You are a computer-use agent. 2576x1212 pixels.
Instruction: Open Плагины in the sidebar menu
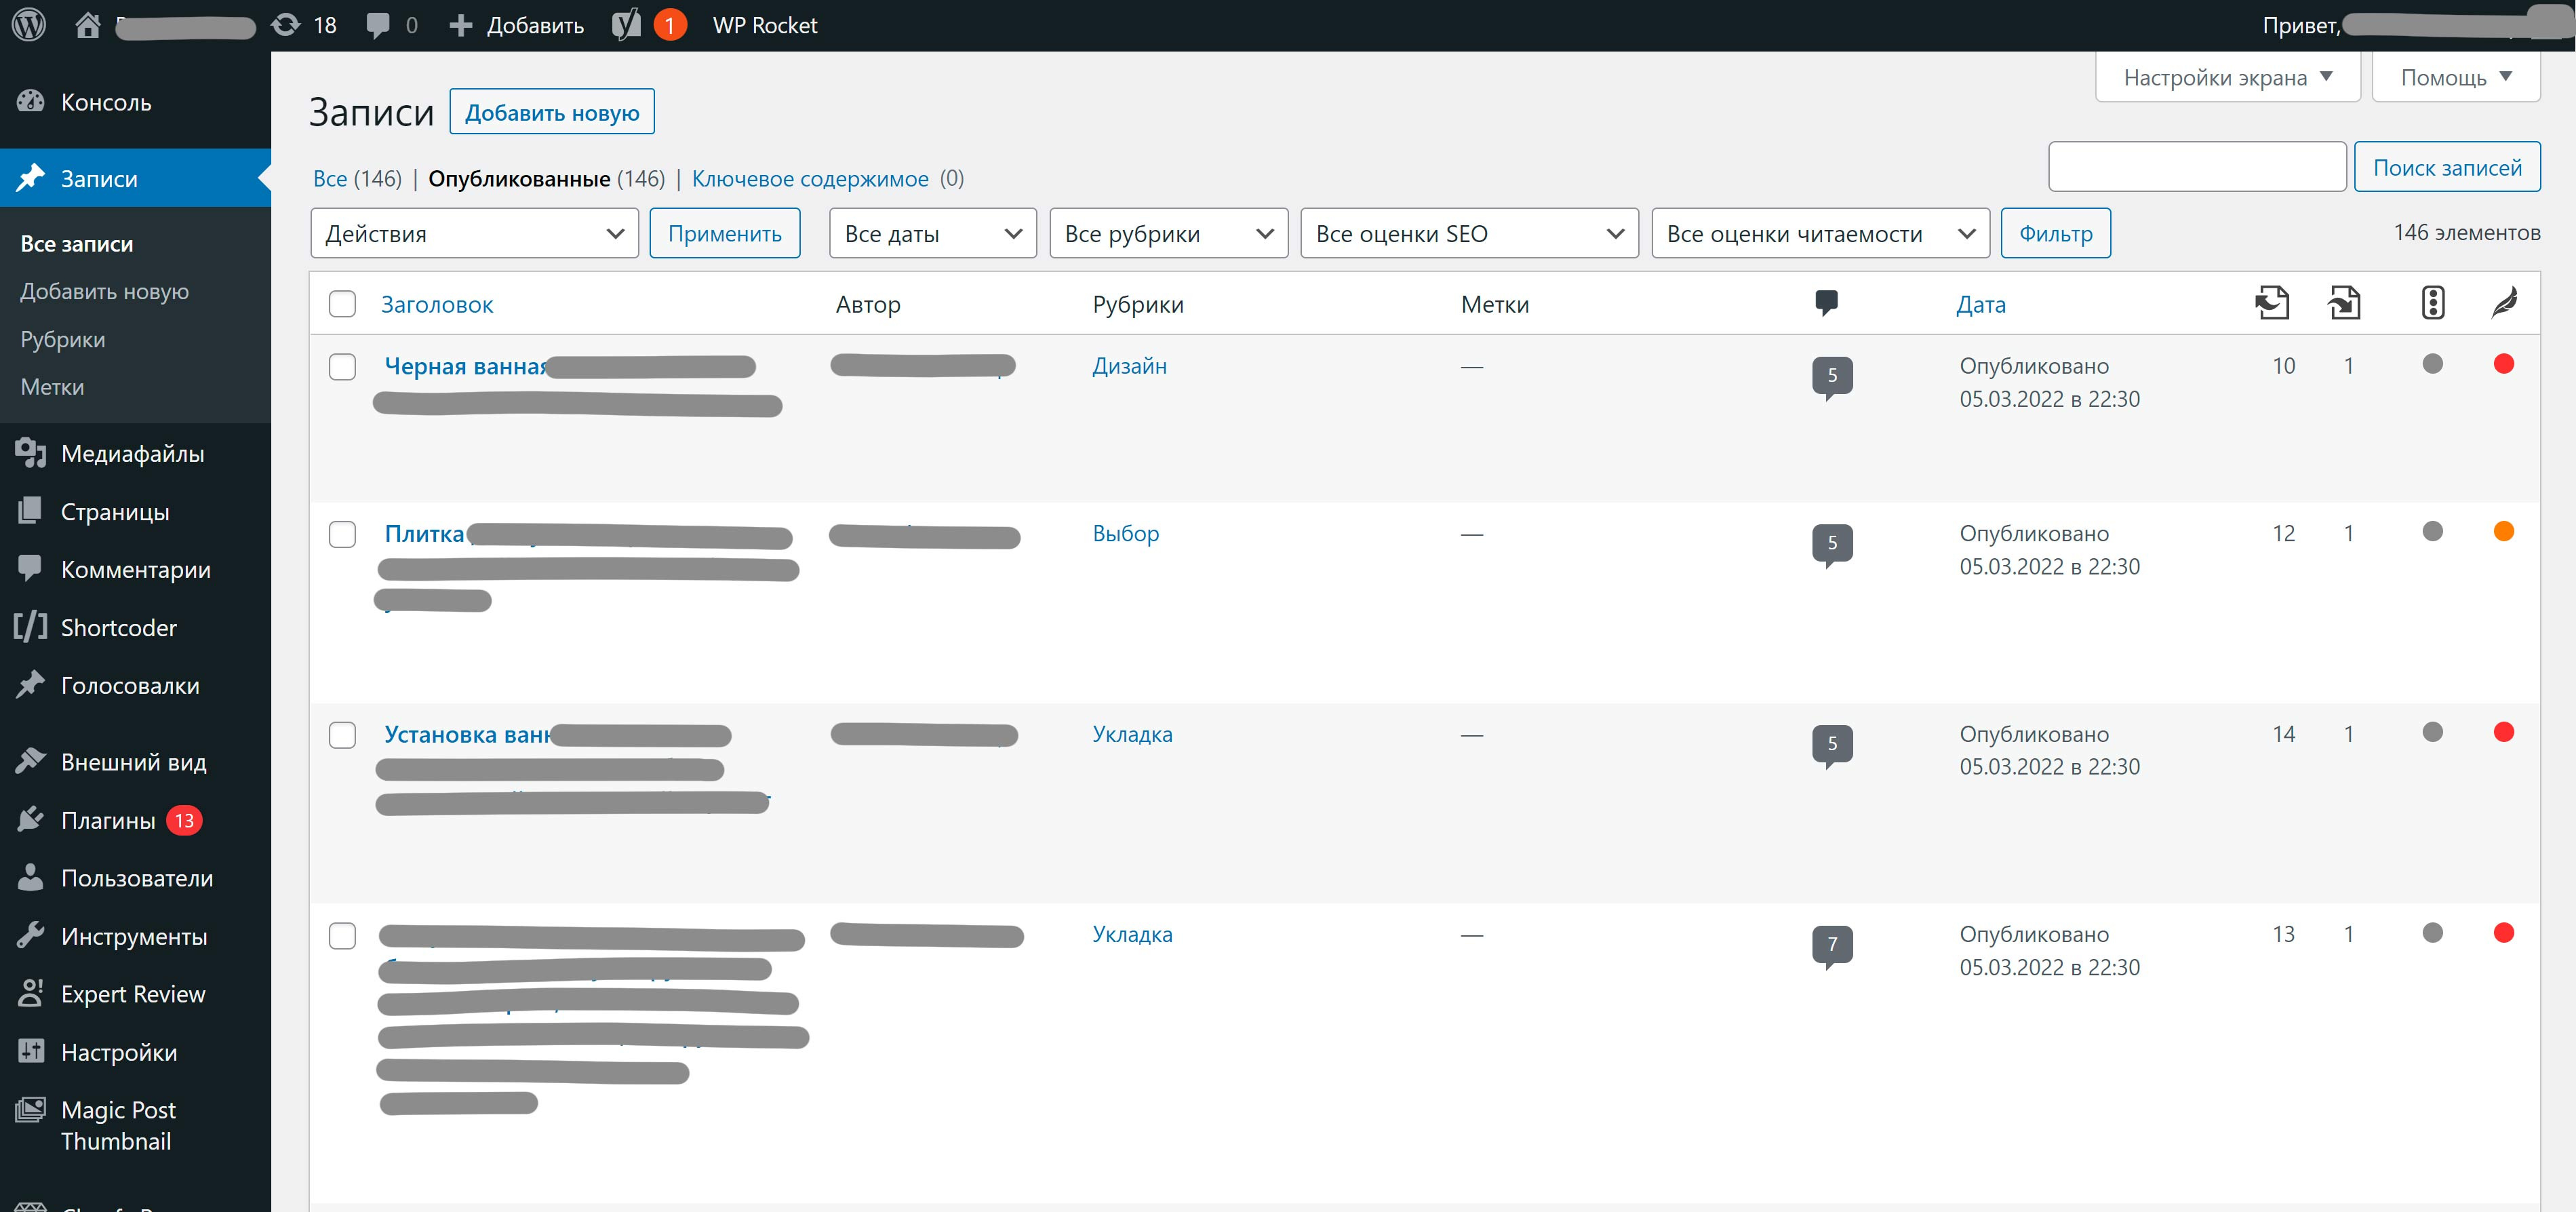pyautogui.click(x=108, y=821)
